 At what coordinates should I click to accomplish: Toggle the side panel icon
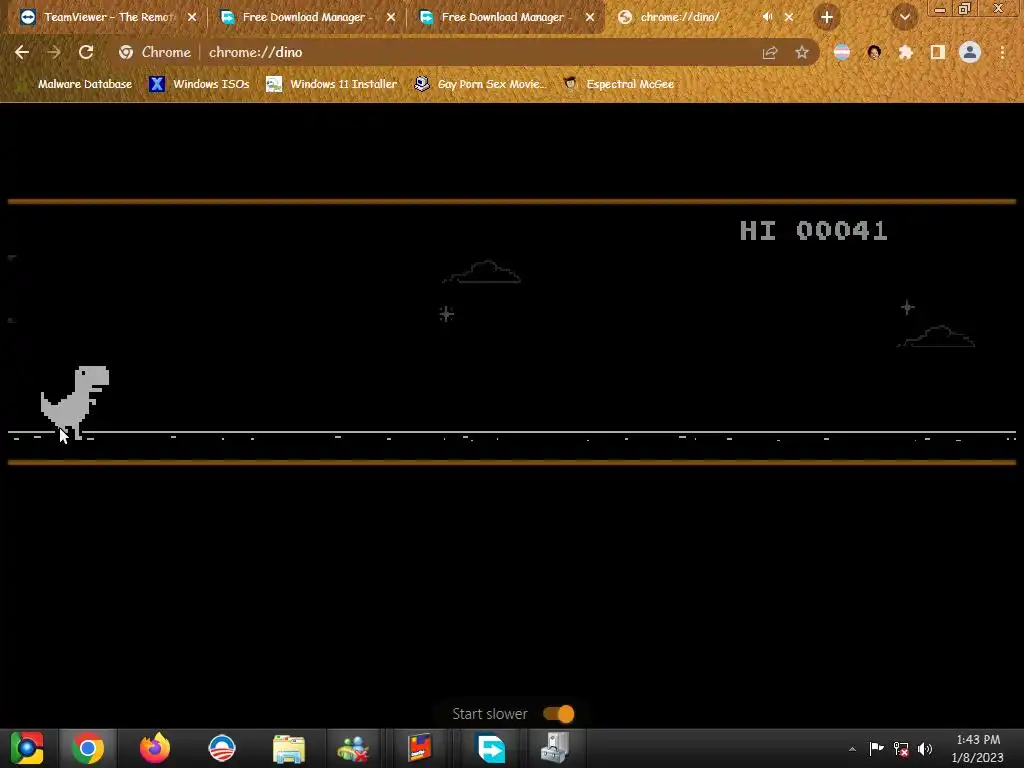[938, 52]
